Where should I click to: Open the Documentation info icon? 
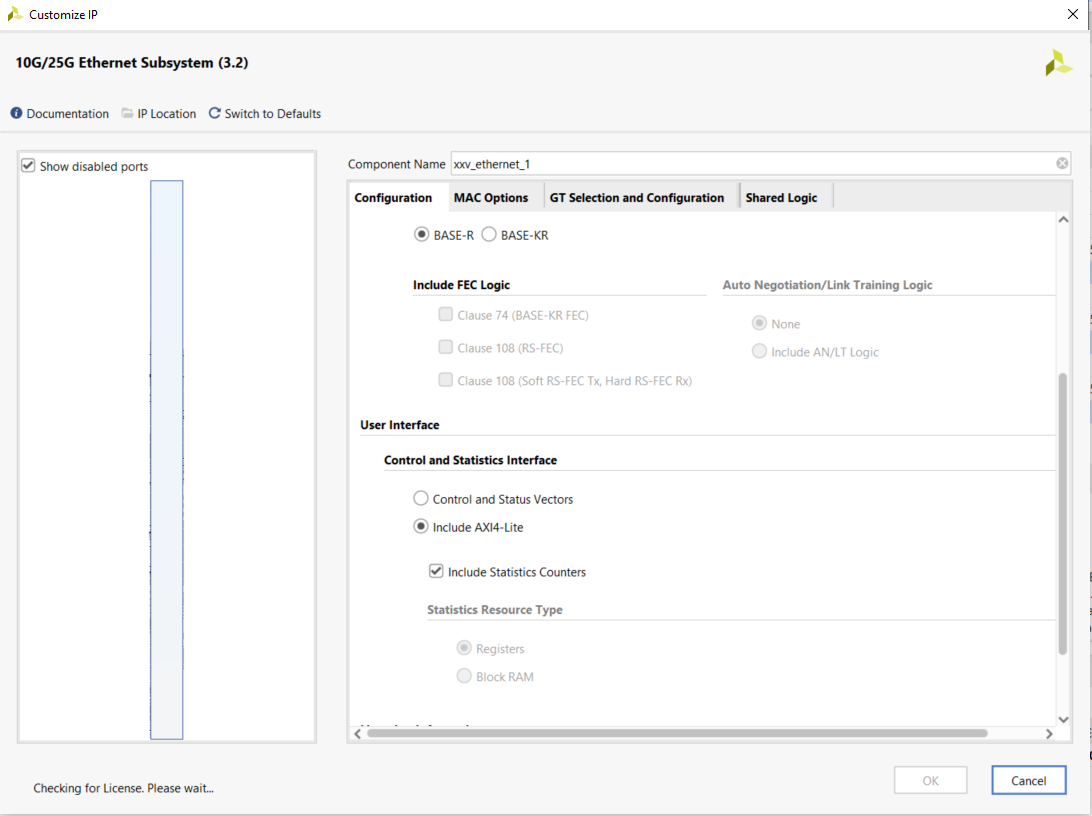tap(16, 113)
